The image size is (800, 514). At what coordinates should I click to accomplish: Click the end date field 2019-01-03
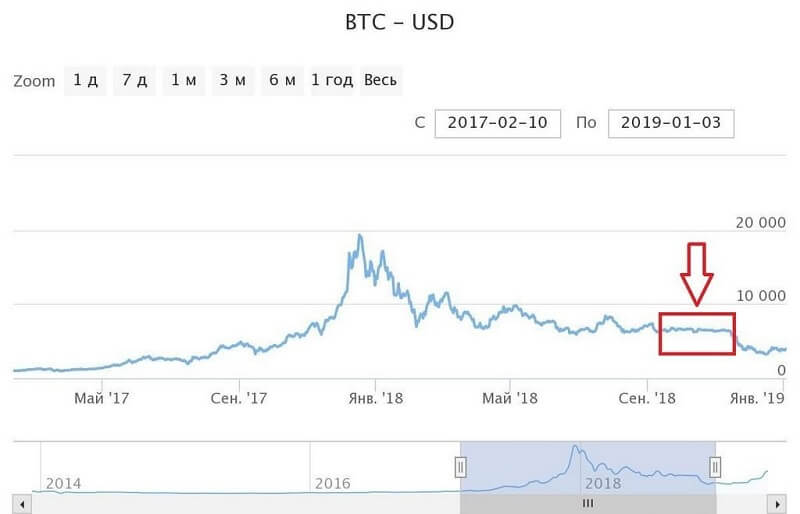click(671, 124)
